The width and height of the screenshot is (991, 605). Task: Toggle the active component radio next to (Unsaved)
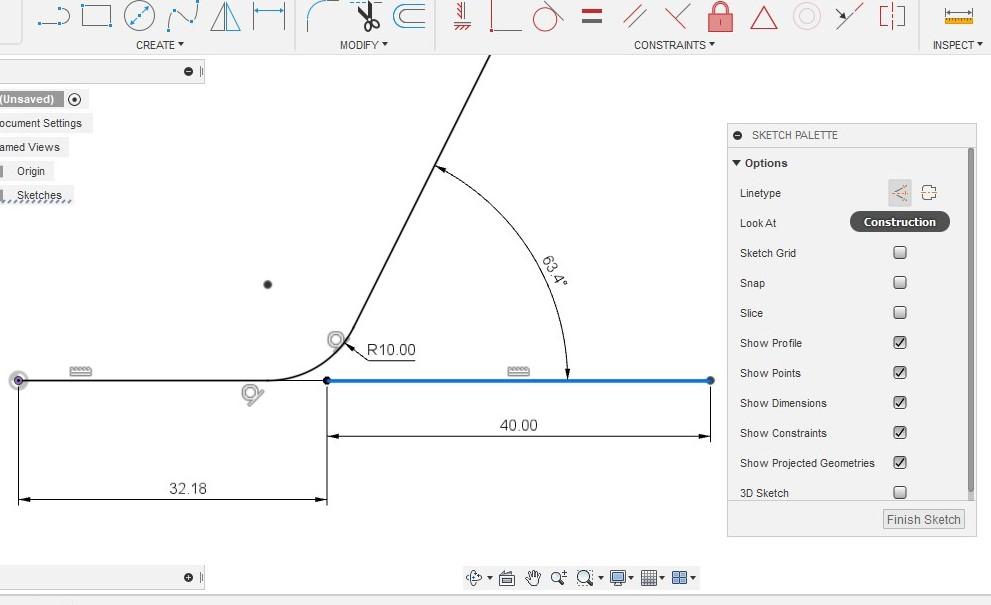pyautogui.click(x=75, y=99)
